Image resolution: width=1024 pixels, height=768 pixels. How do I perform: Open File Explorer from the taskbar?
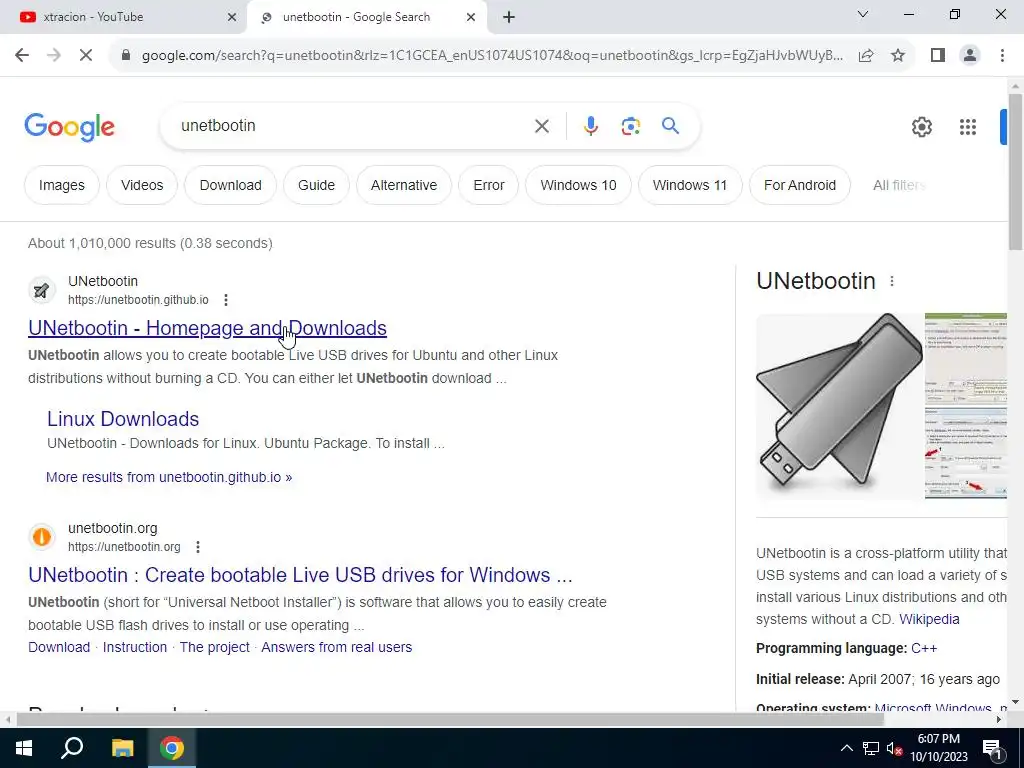(x=122, y=748)
